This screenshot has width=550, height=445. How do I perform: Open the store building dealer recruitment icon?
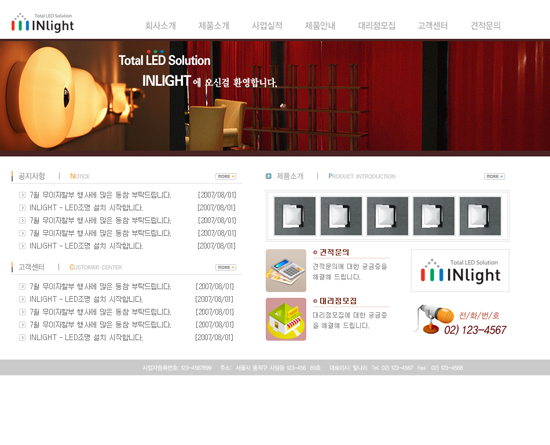point(286,319)
